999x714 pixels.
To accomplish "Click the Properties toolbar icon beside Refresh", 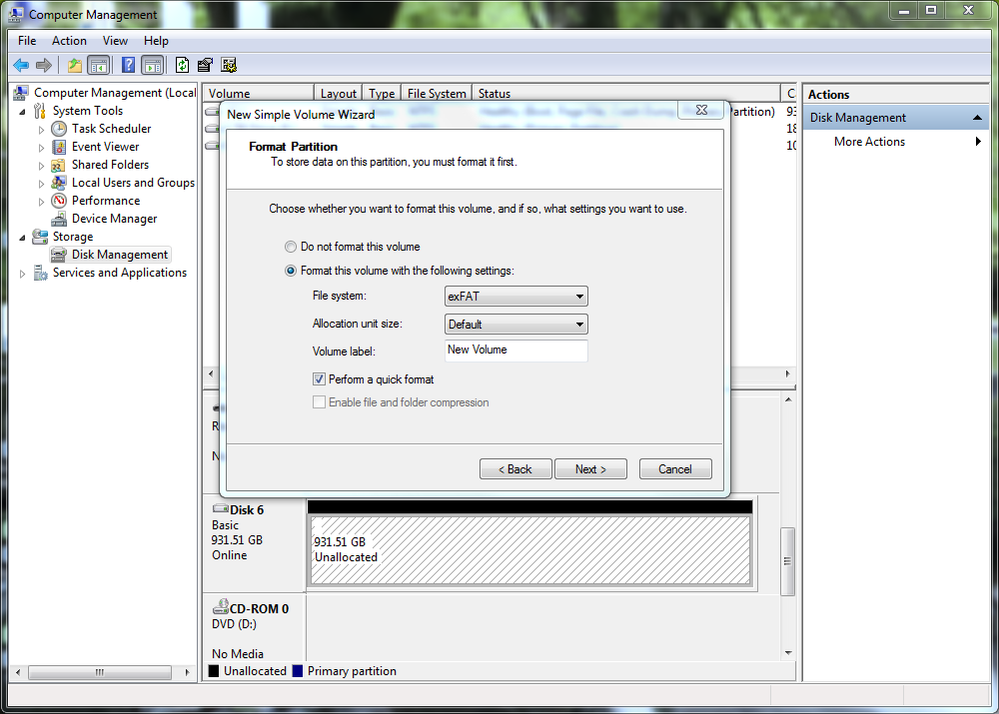I will point(205,65).
